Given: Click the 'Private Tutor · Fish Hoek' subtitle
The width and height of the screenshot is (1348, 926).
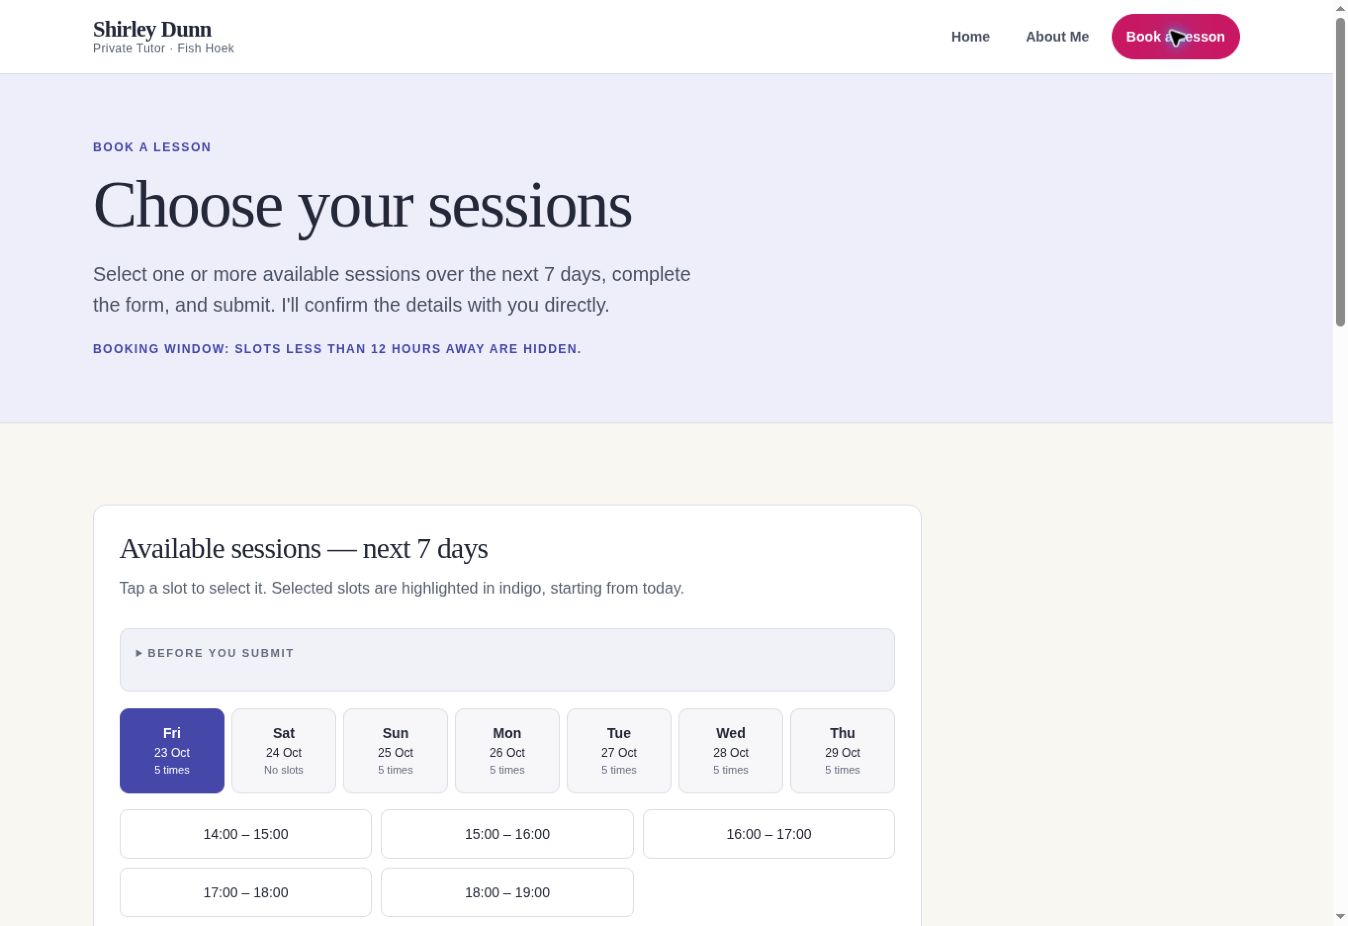Looking at the screenshot, I should pos(163,48).
